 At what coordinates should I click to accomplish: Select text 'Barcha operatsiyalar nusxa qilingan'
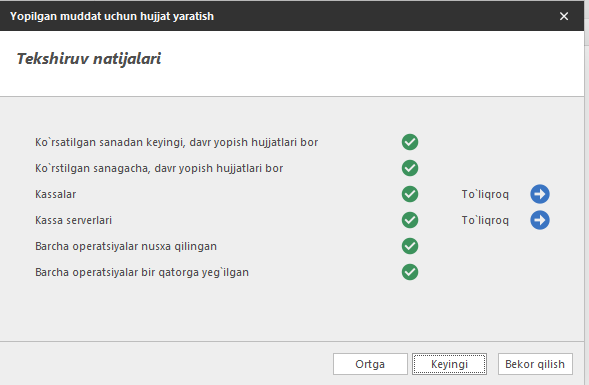[126, 246]
